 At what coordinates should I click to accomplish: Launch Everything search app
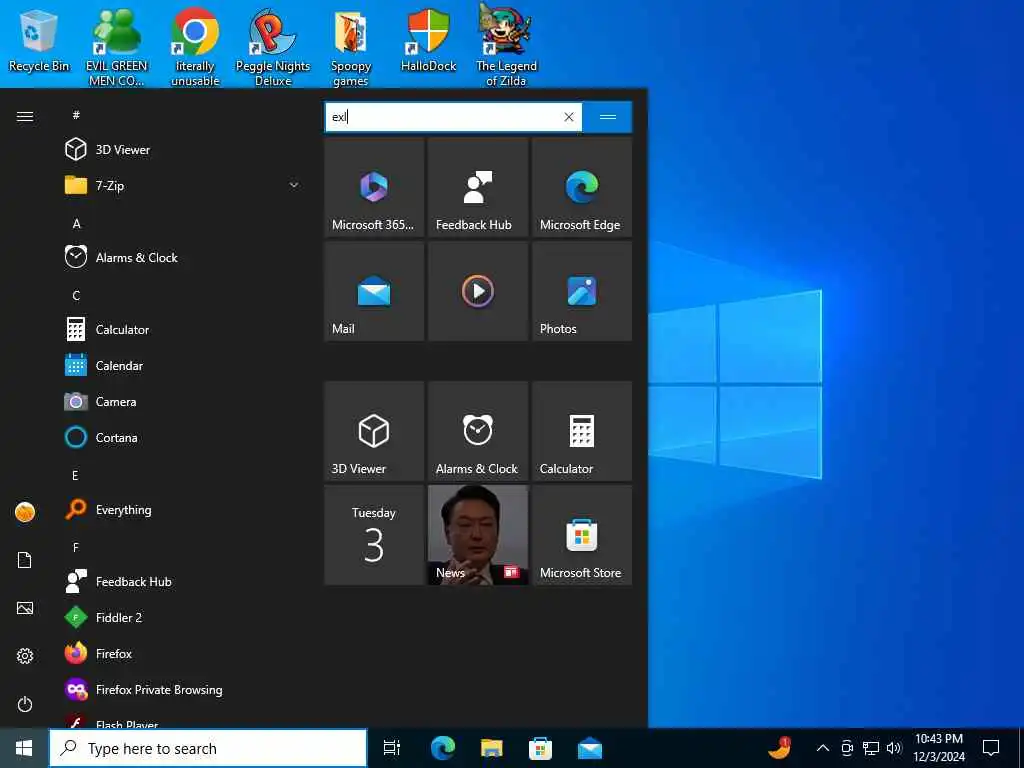tap(183, 509)
